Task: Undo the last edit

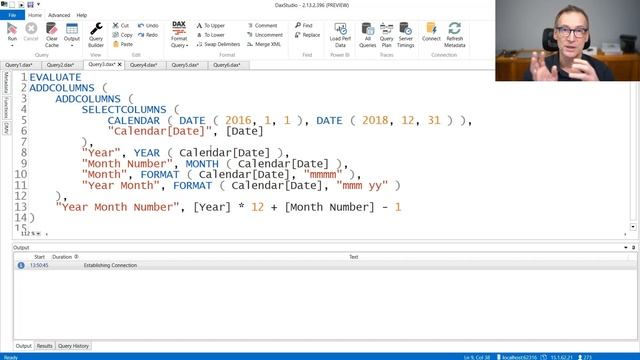Action: tap(148, 25)
